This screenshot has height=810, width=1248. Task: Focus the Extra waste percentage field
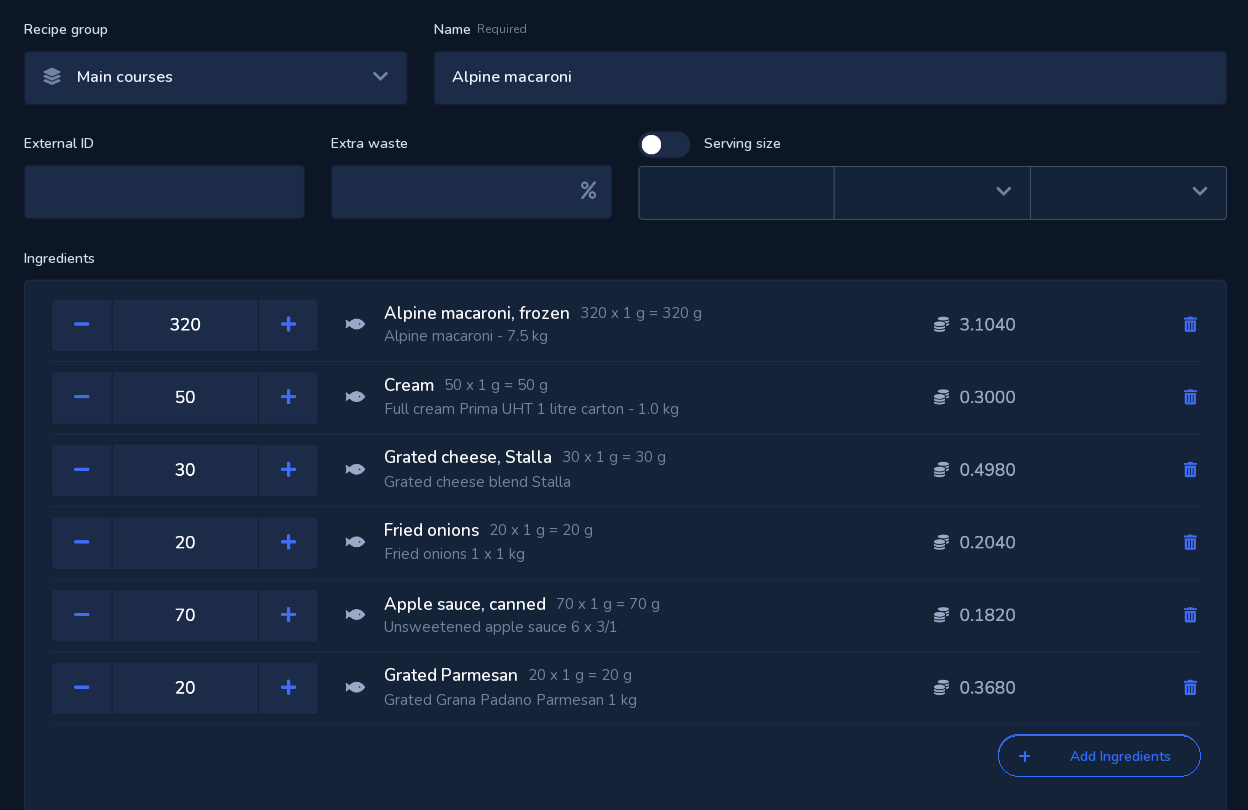pos(471,192)
